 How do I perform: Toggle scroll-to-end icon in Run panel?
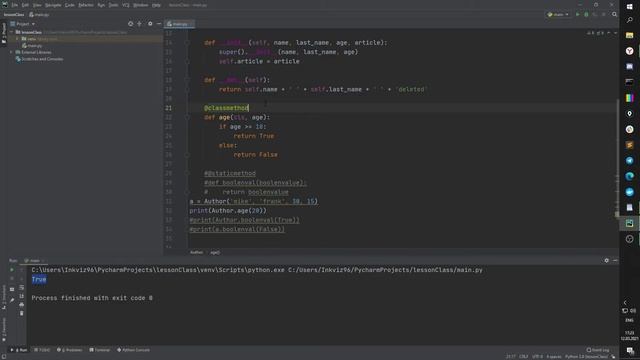[22, 296]
